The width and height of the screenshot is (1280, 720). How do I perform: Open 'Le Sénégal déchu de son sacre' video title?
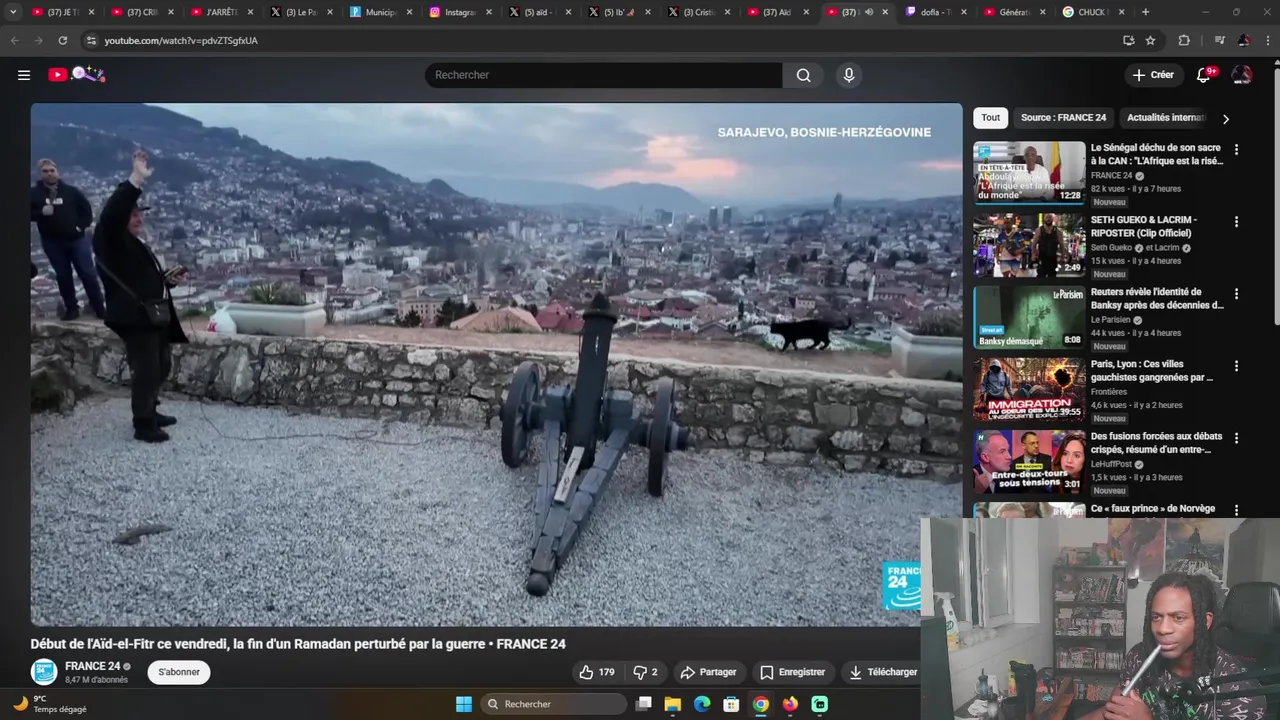pos(1157,154)
